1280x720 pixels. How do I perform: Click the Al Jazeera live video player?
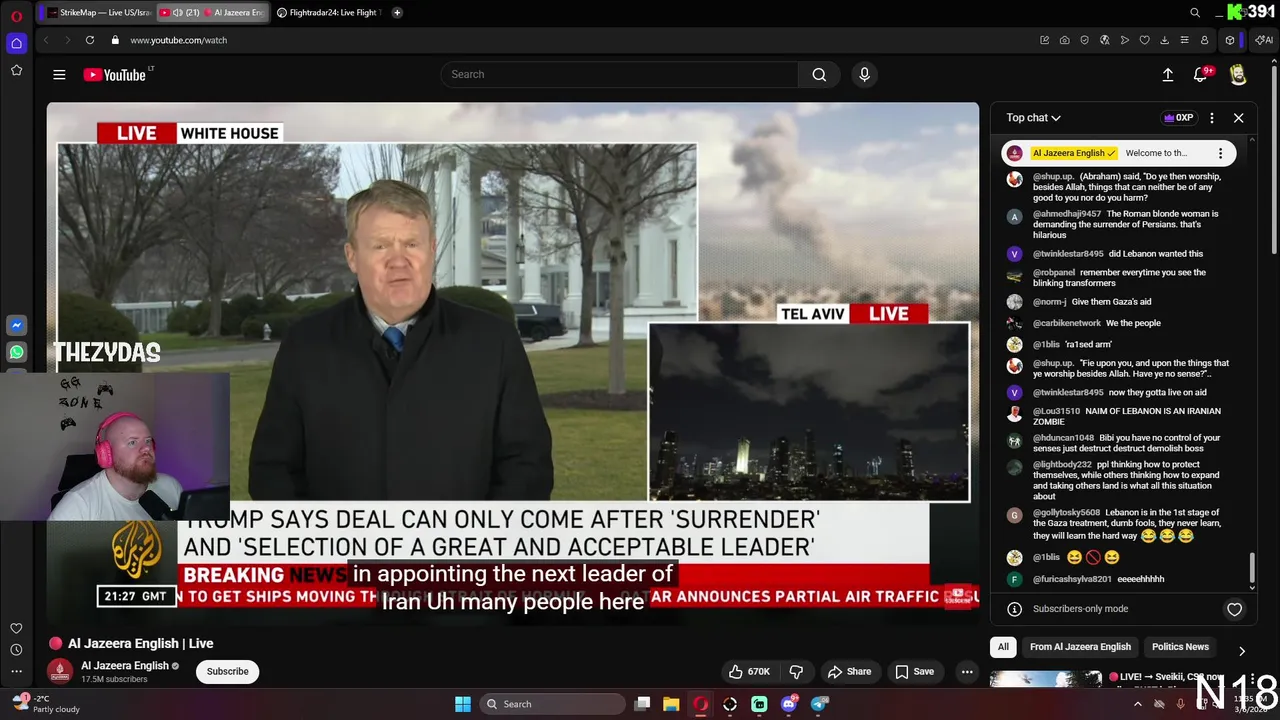[x=513, y=363]
